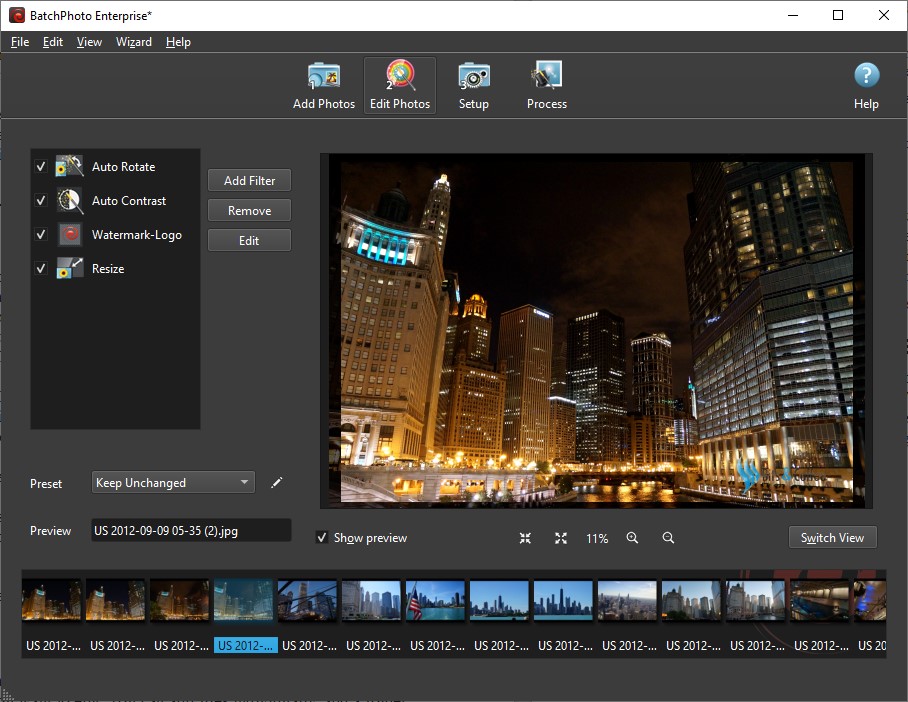This screenshot has width=908, height=702.
Task: Click the fit-to-window shrink arrows icon
Action: tap(525, 538)
